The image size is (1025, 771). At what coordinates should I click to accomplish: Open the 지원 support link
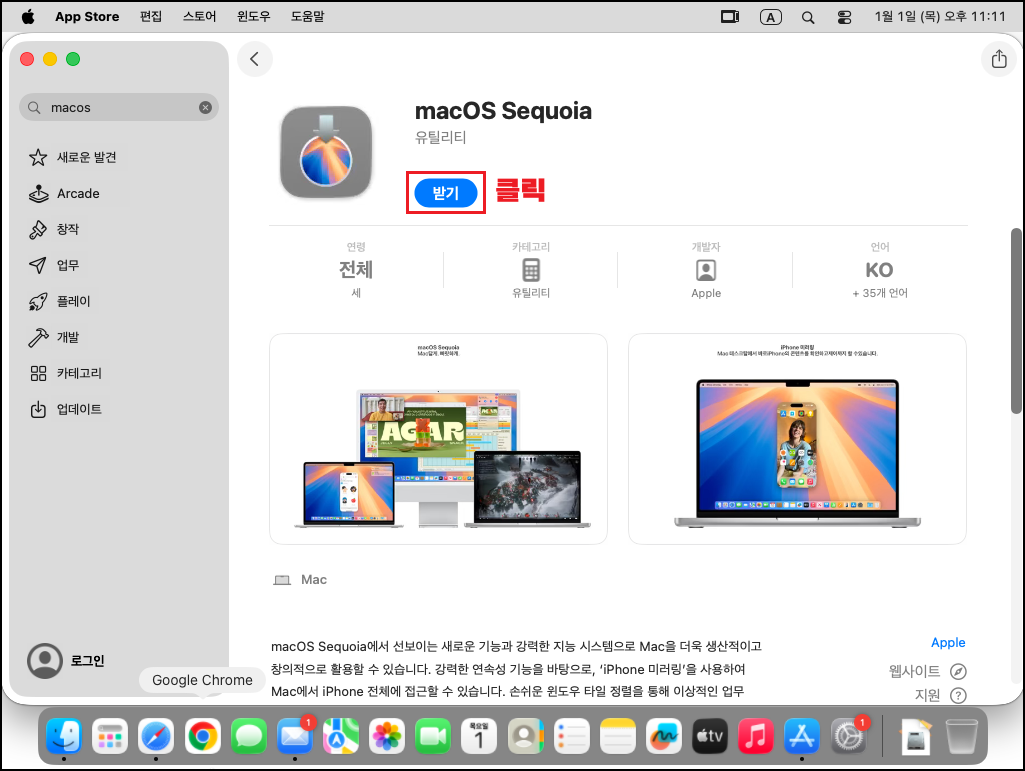(940, 695)
